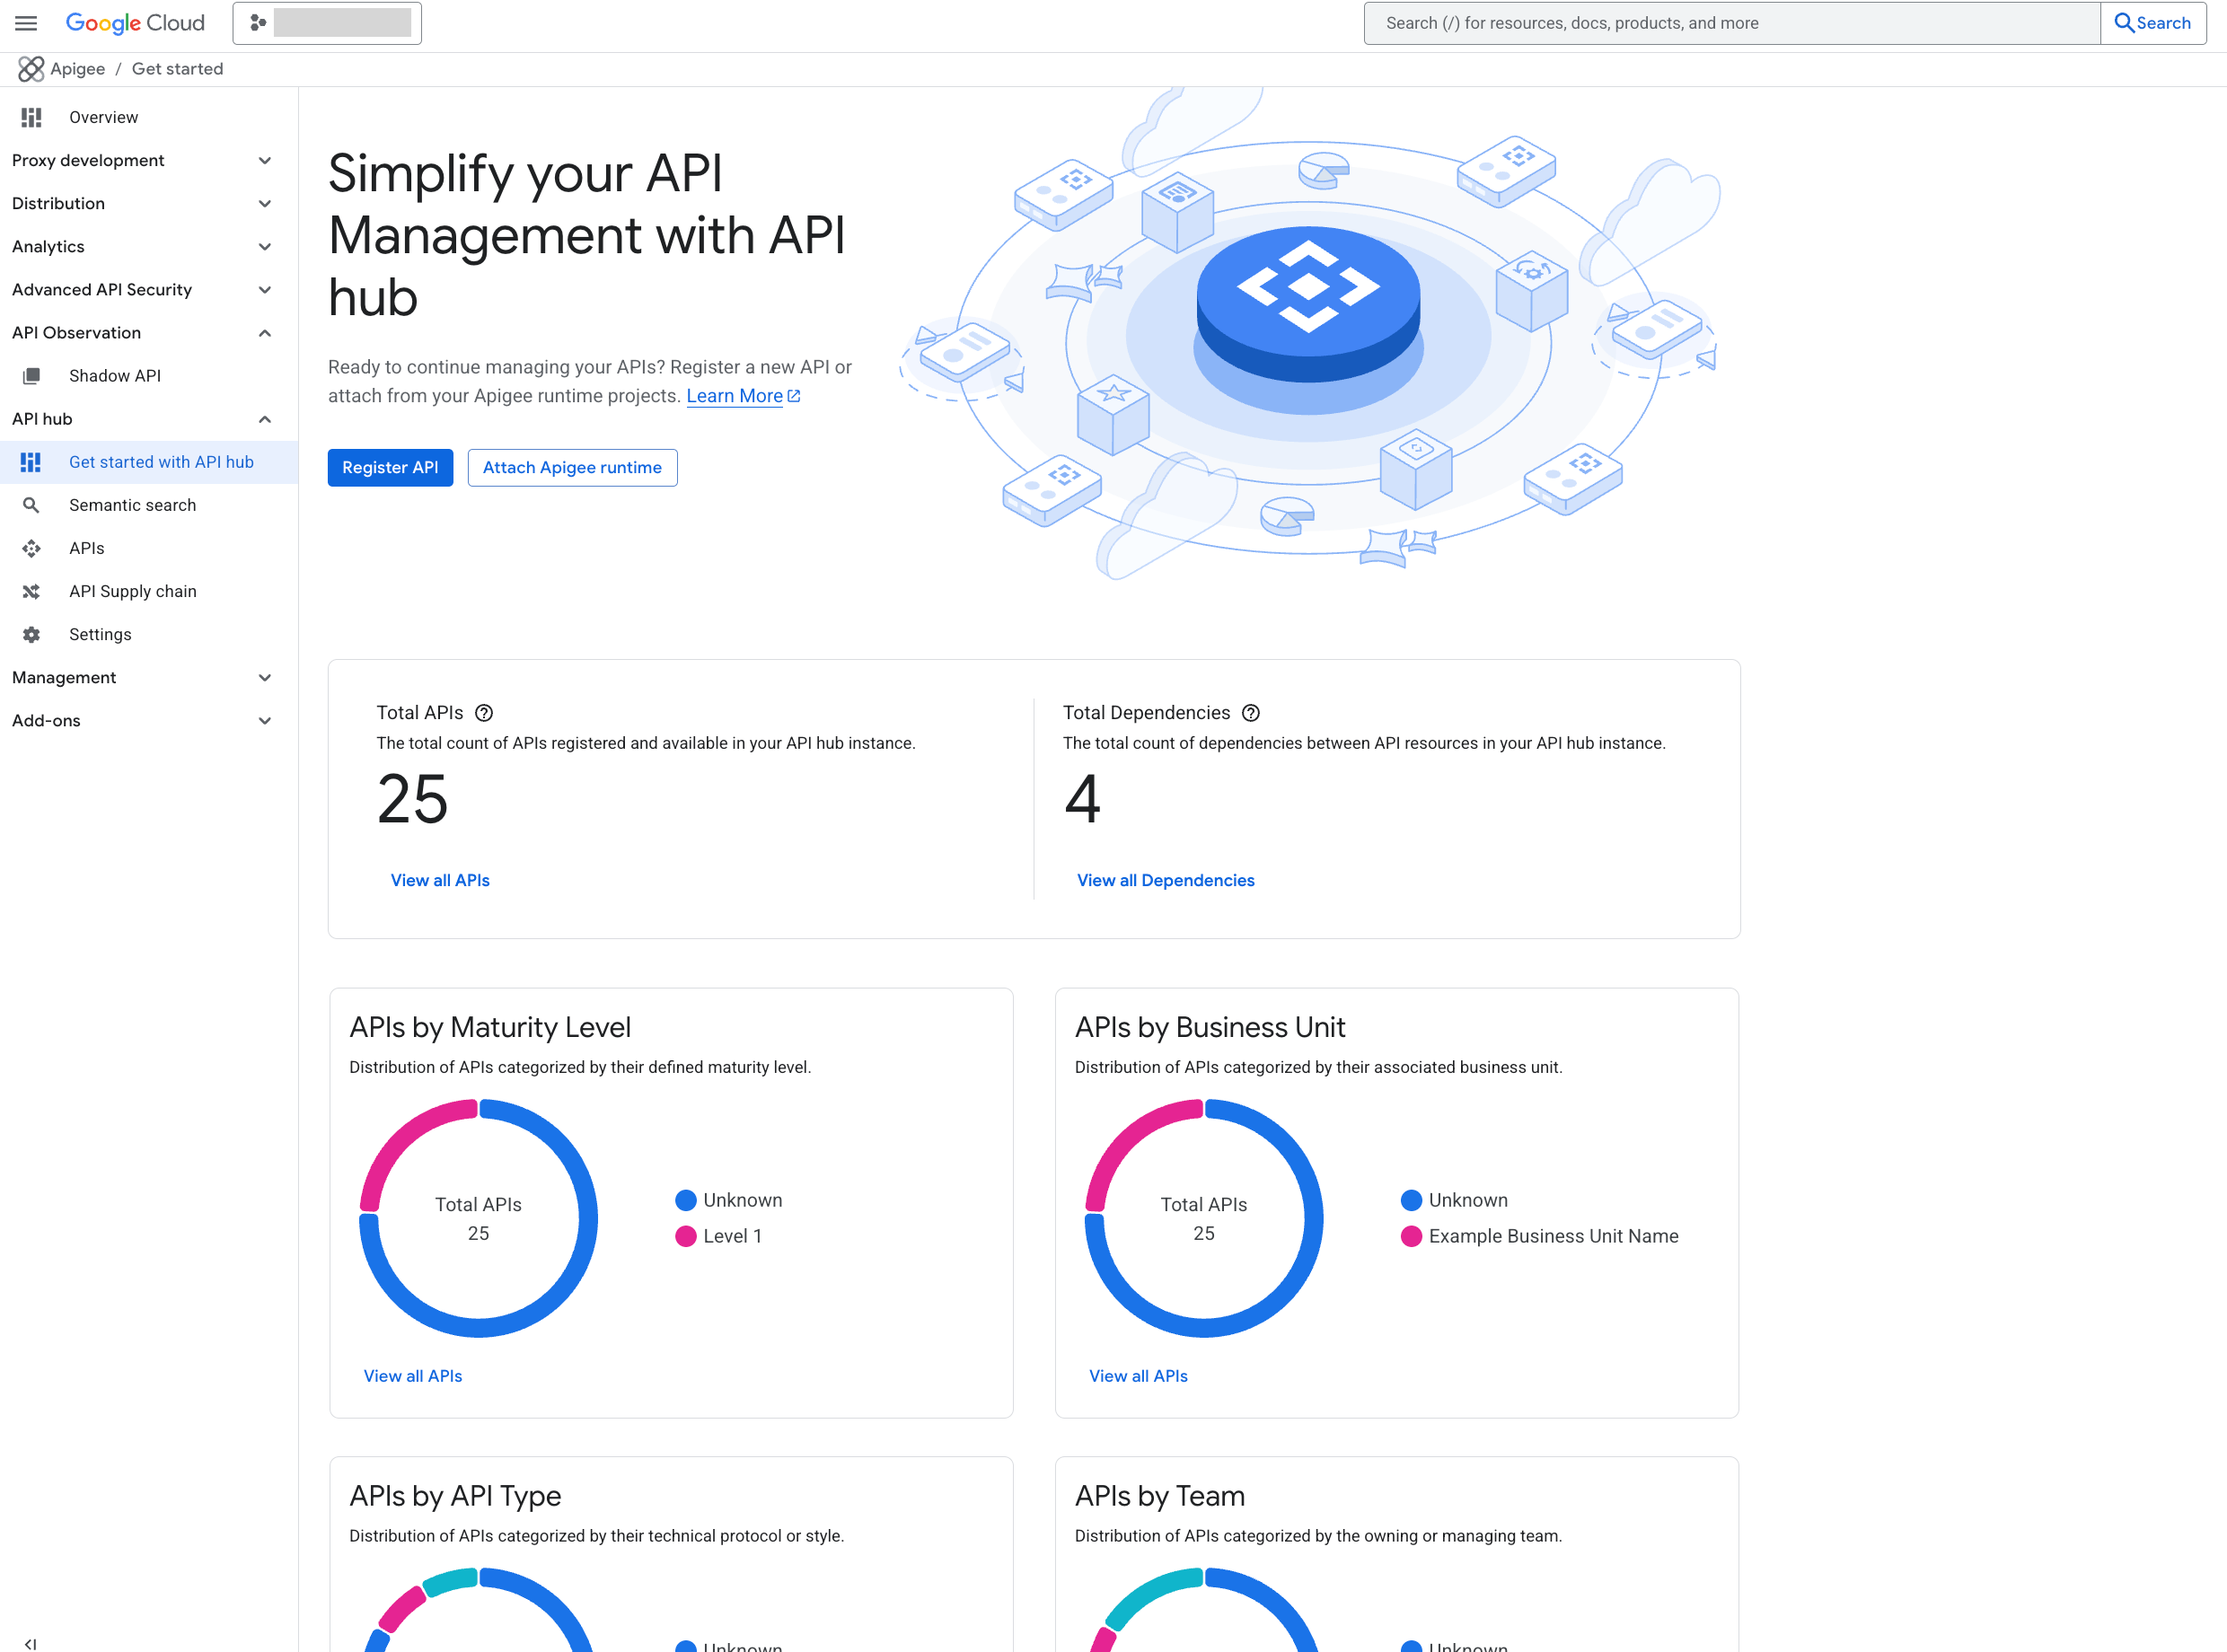The image size is (2227, 1652).
Task: Collapse the API Observation section
Action: pyautogui.click(x=264, y=332)
